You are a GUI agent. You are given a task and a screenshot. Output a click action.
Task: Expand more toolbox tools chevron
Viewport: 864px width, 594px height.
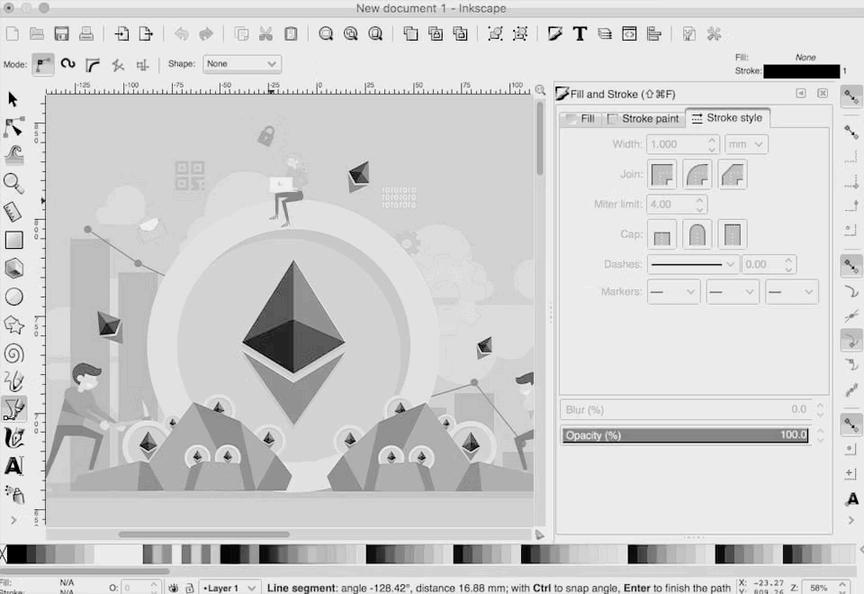[x=13, y=520]
